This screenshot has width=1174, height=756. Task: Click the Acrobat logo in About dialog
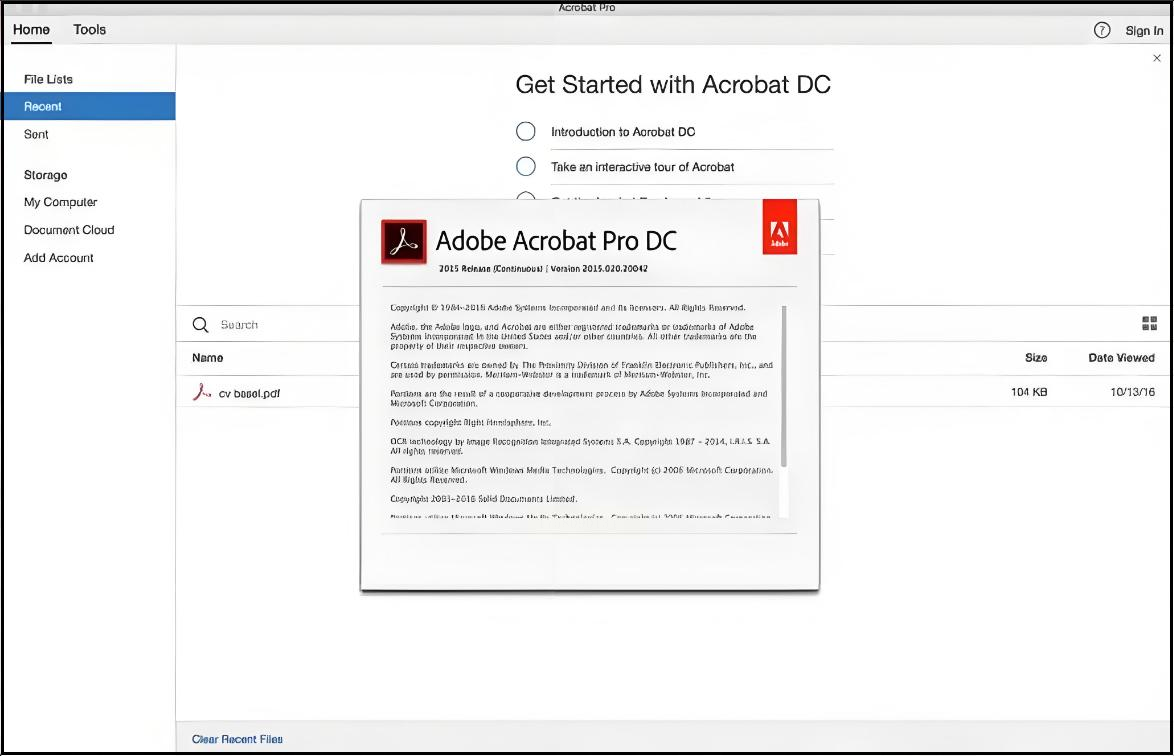(404, 242)
